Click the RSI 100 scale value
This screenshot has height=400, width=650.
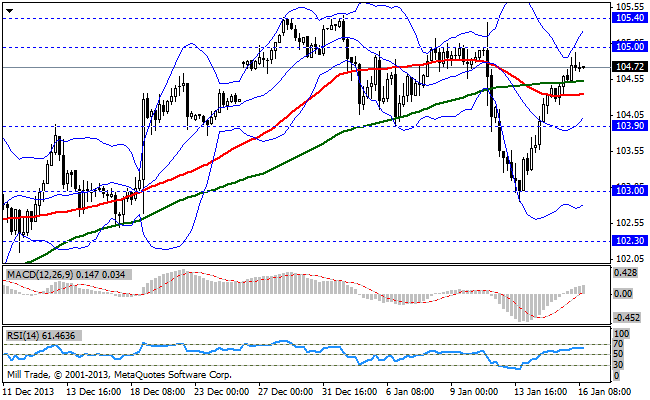[621, 334]
